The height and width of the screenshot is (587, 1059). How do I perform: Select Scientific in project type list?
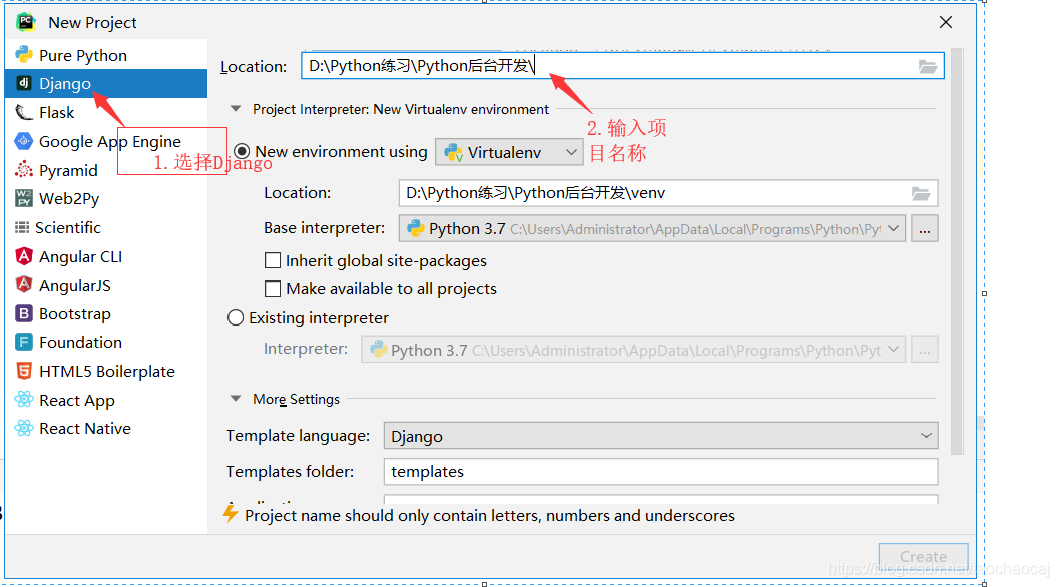click(106, 228)
